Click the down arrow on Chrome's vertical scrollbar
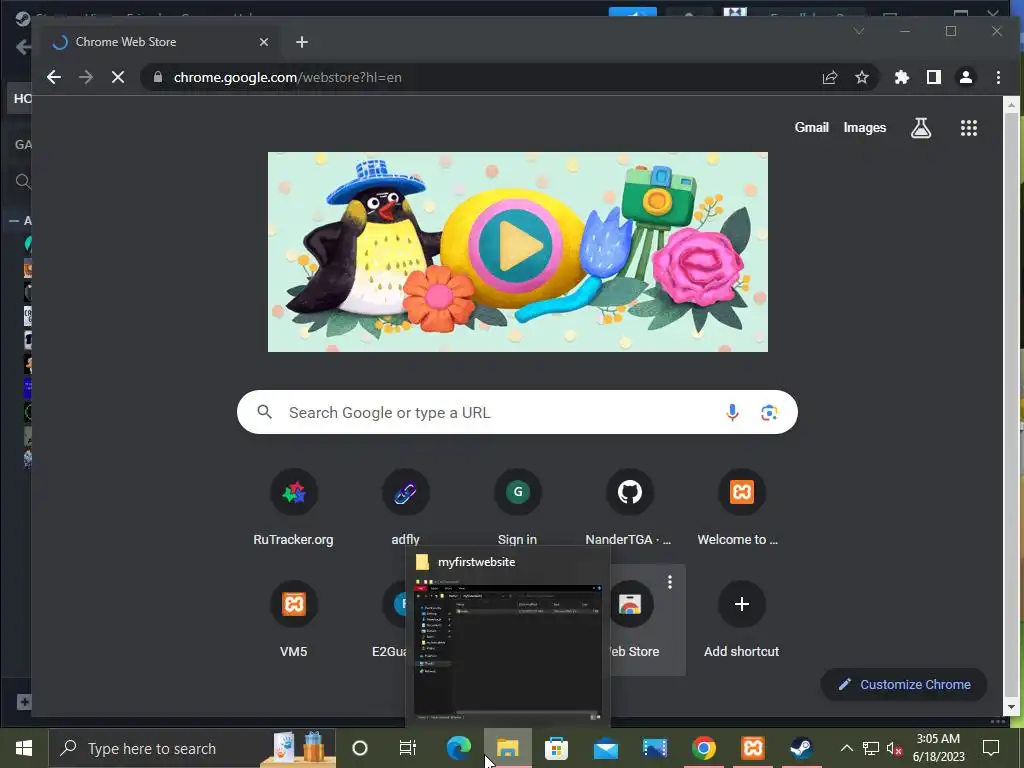This screenshot has width=1024, height=768. 1011,707
